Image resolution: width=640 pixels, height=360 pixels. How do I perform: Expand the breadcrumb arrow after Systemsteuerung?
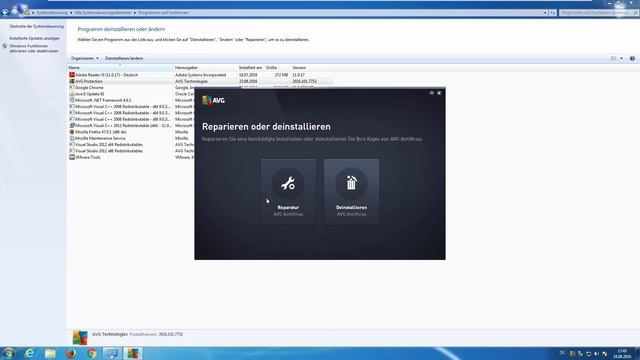pos(71,13)
